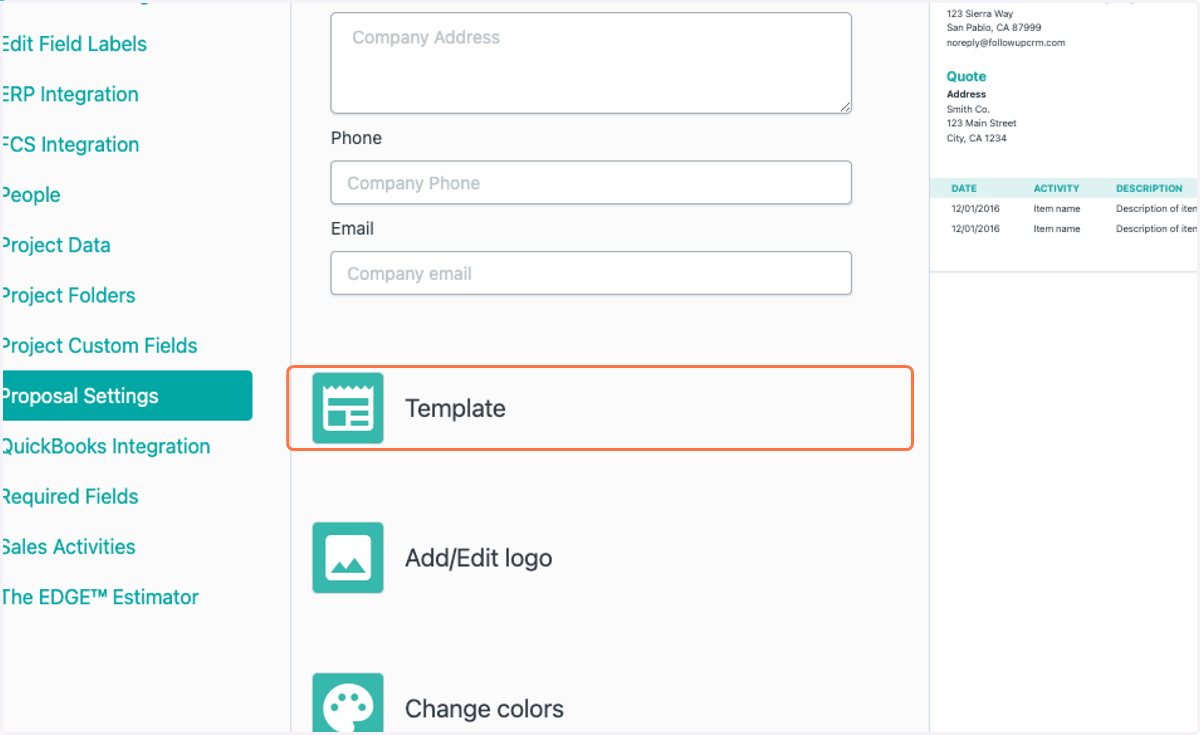Open the Template icon tile

point(348,408)
